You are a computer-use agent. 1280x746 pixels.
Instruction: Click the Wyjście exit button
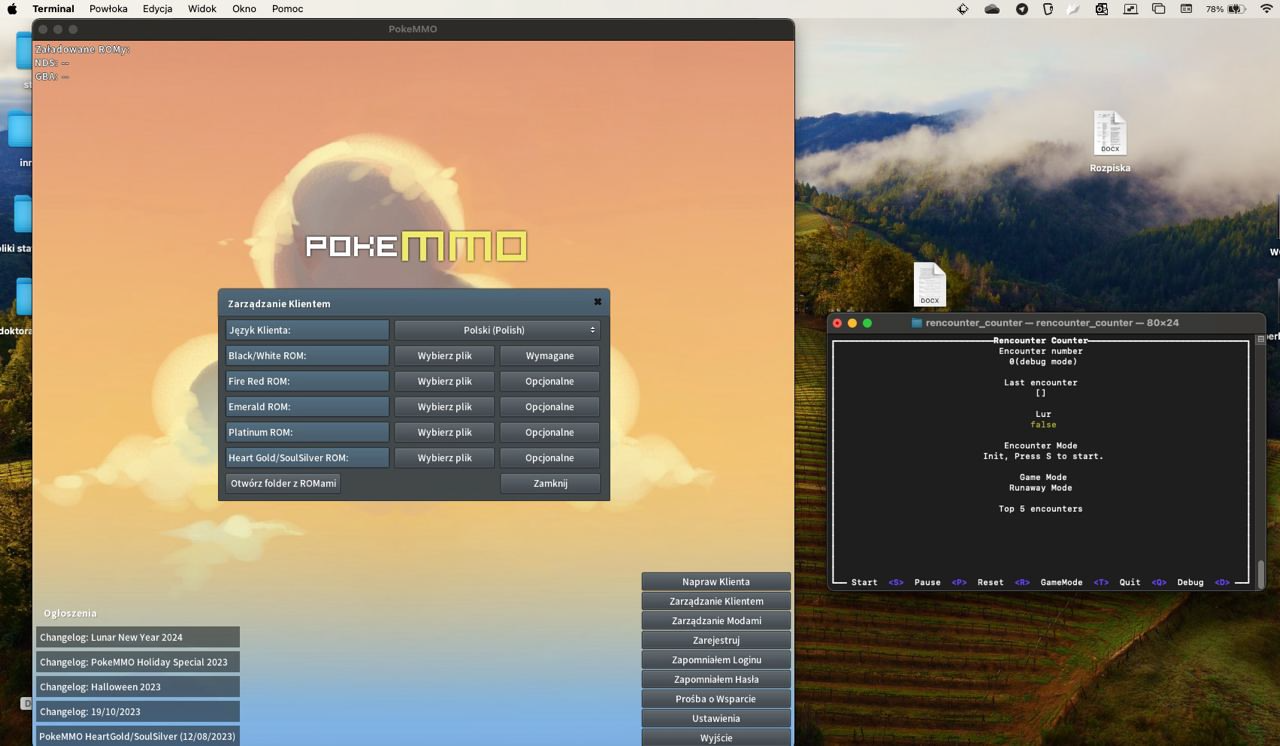716,737
